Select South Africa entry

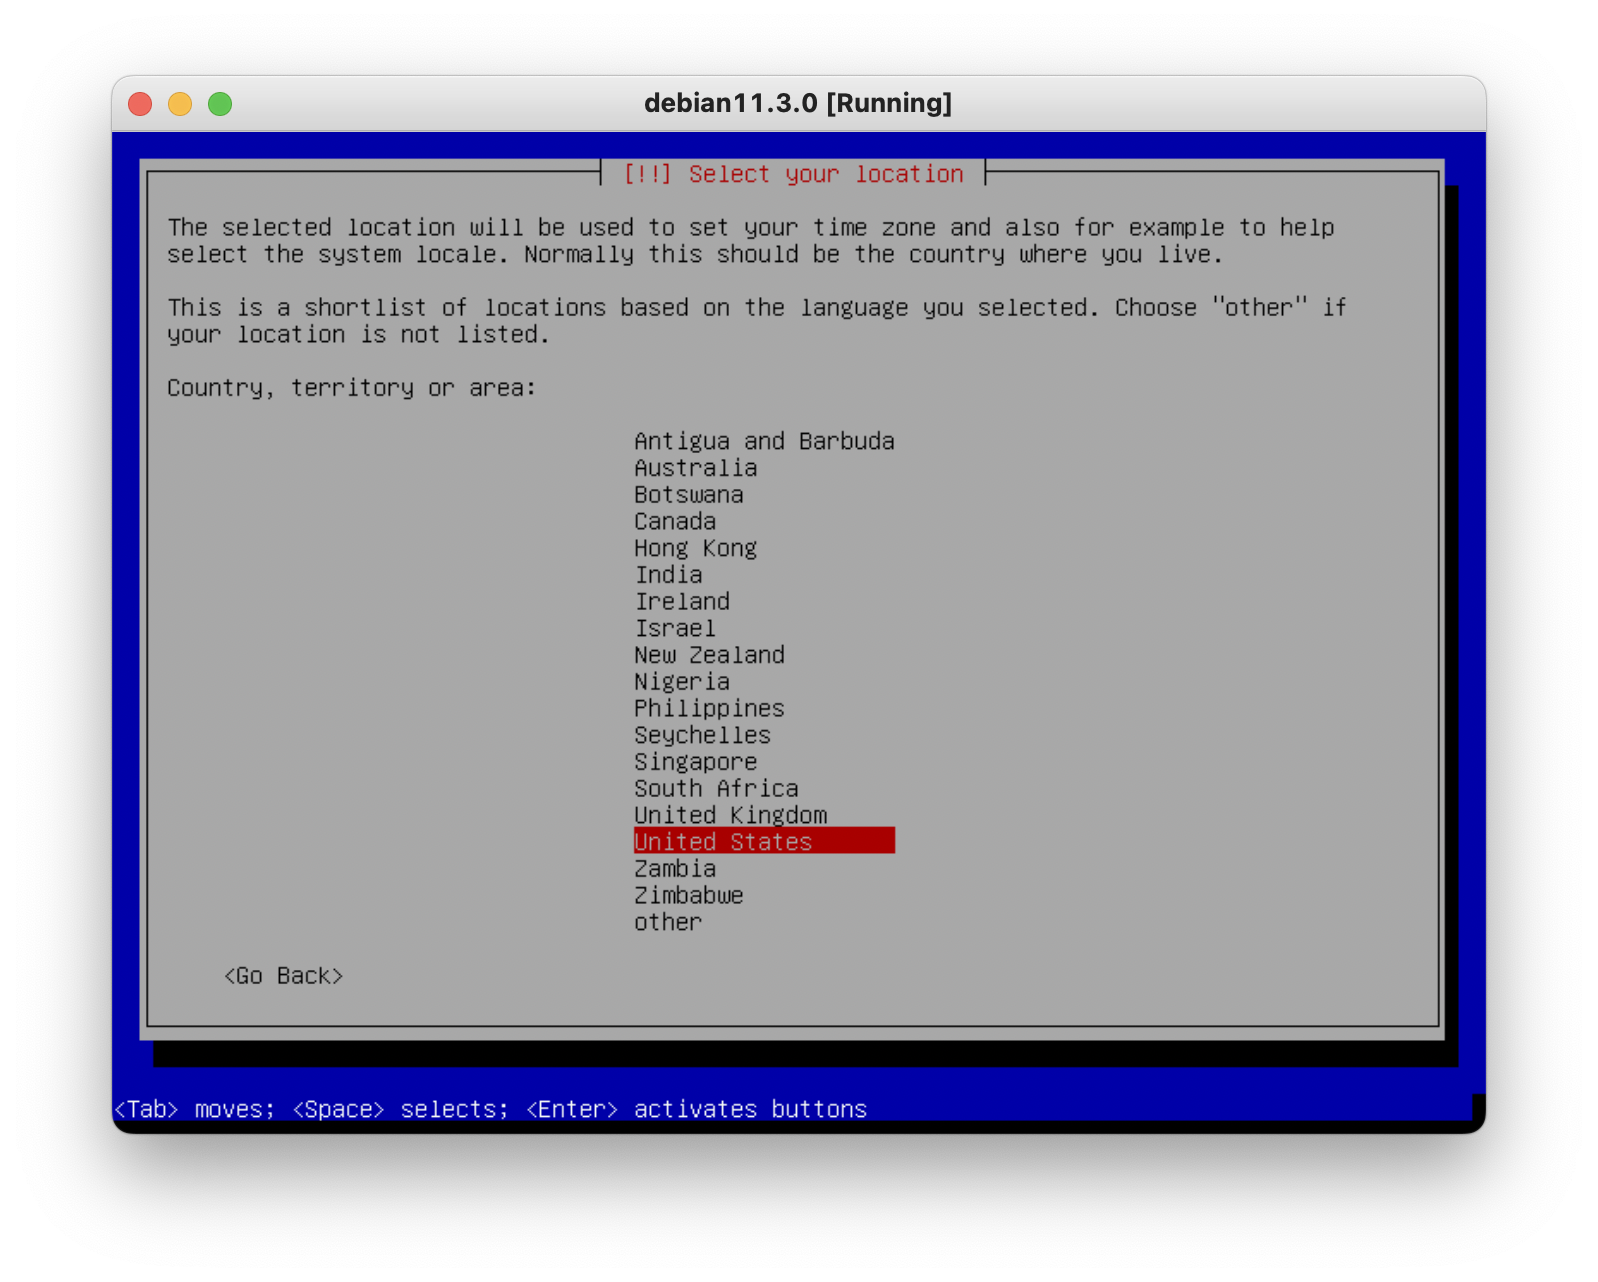tap(716, 789)
